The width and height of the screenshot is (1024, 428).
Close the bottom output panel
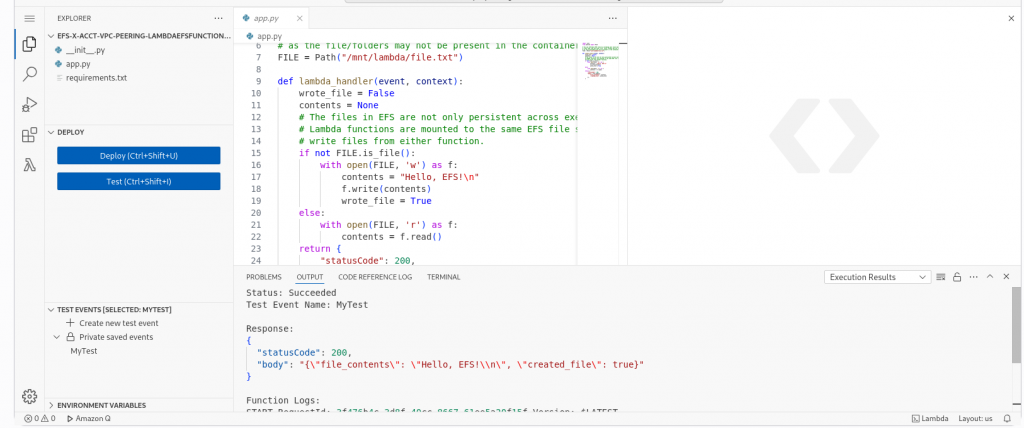(x=1006, y=277)
